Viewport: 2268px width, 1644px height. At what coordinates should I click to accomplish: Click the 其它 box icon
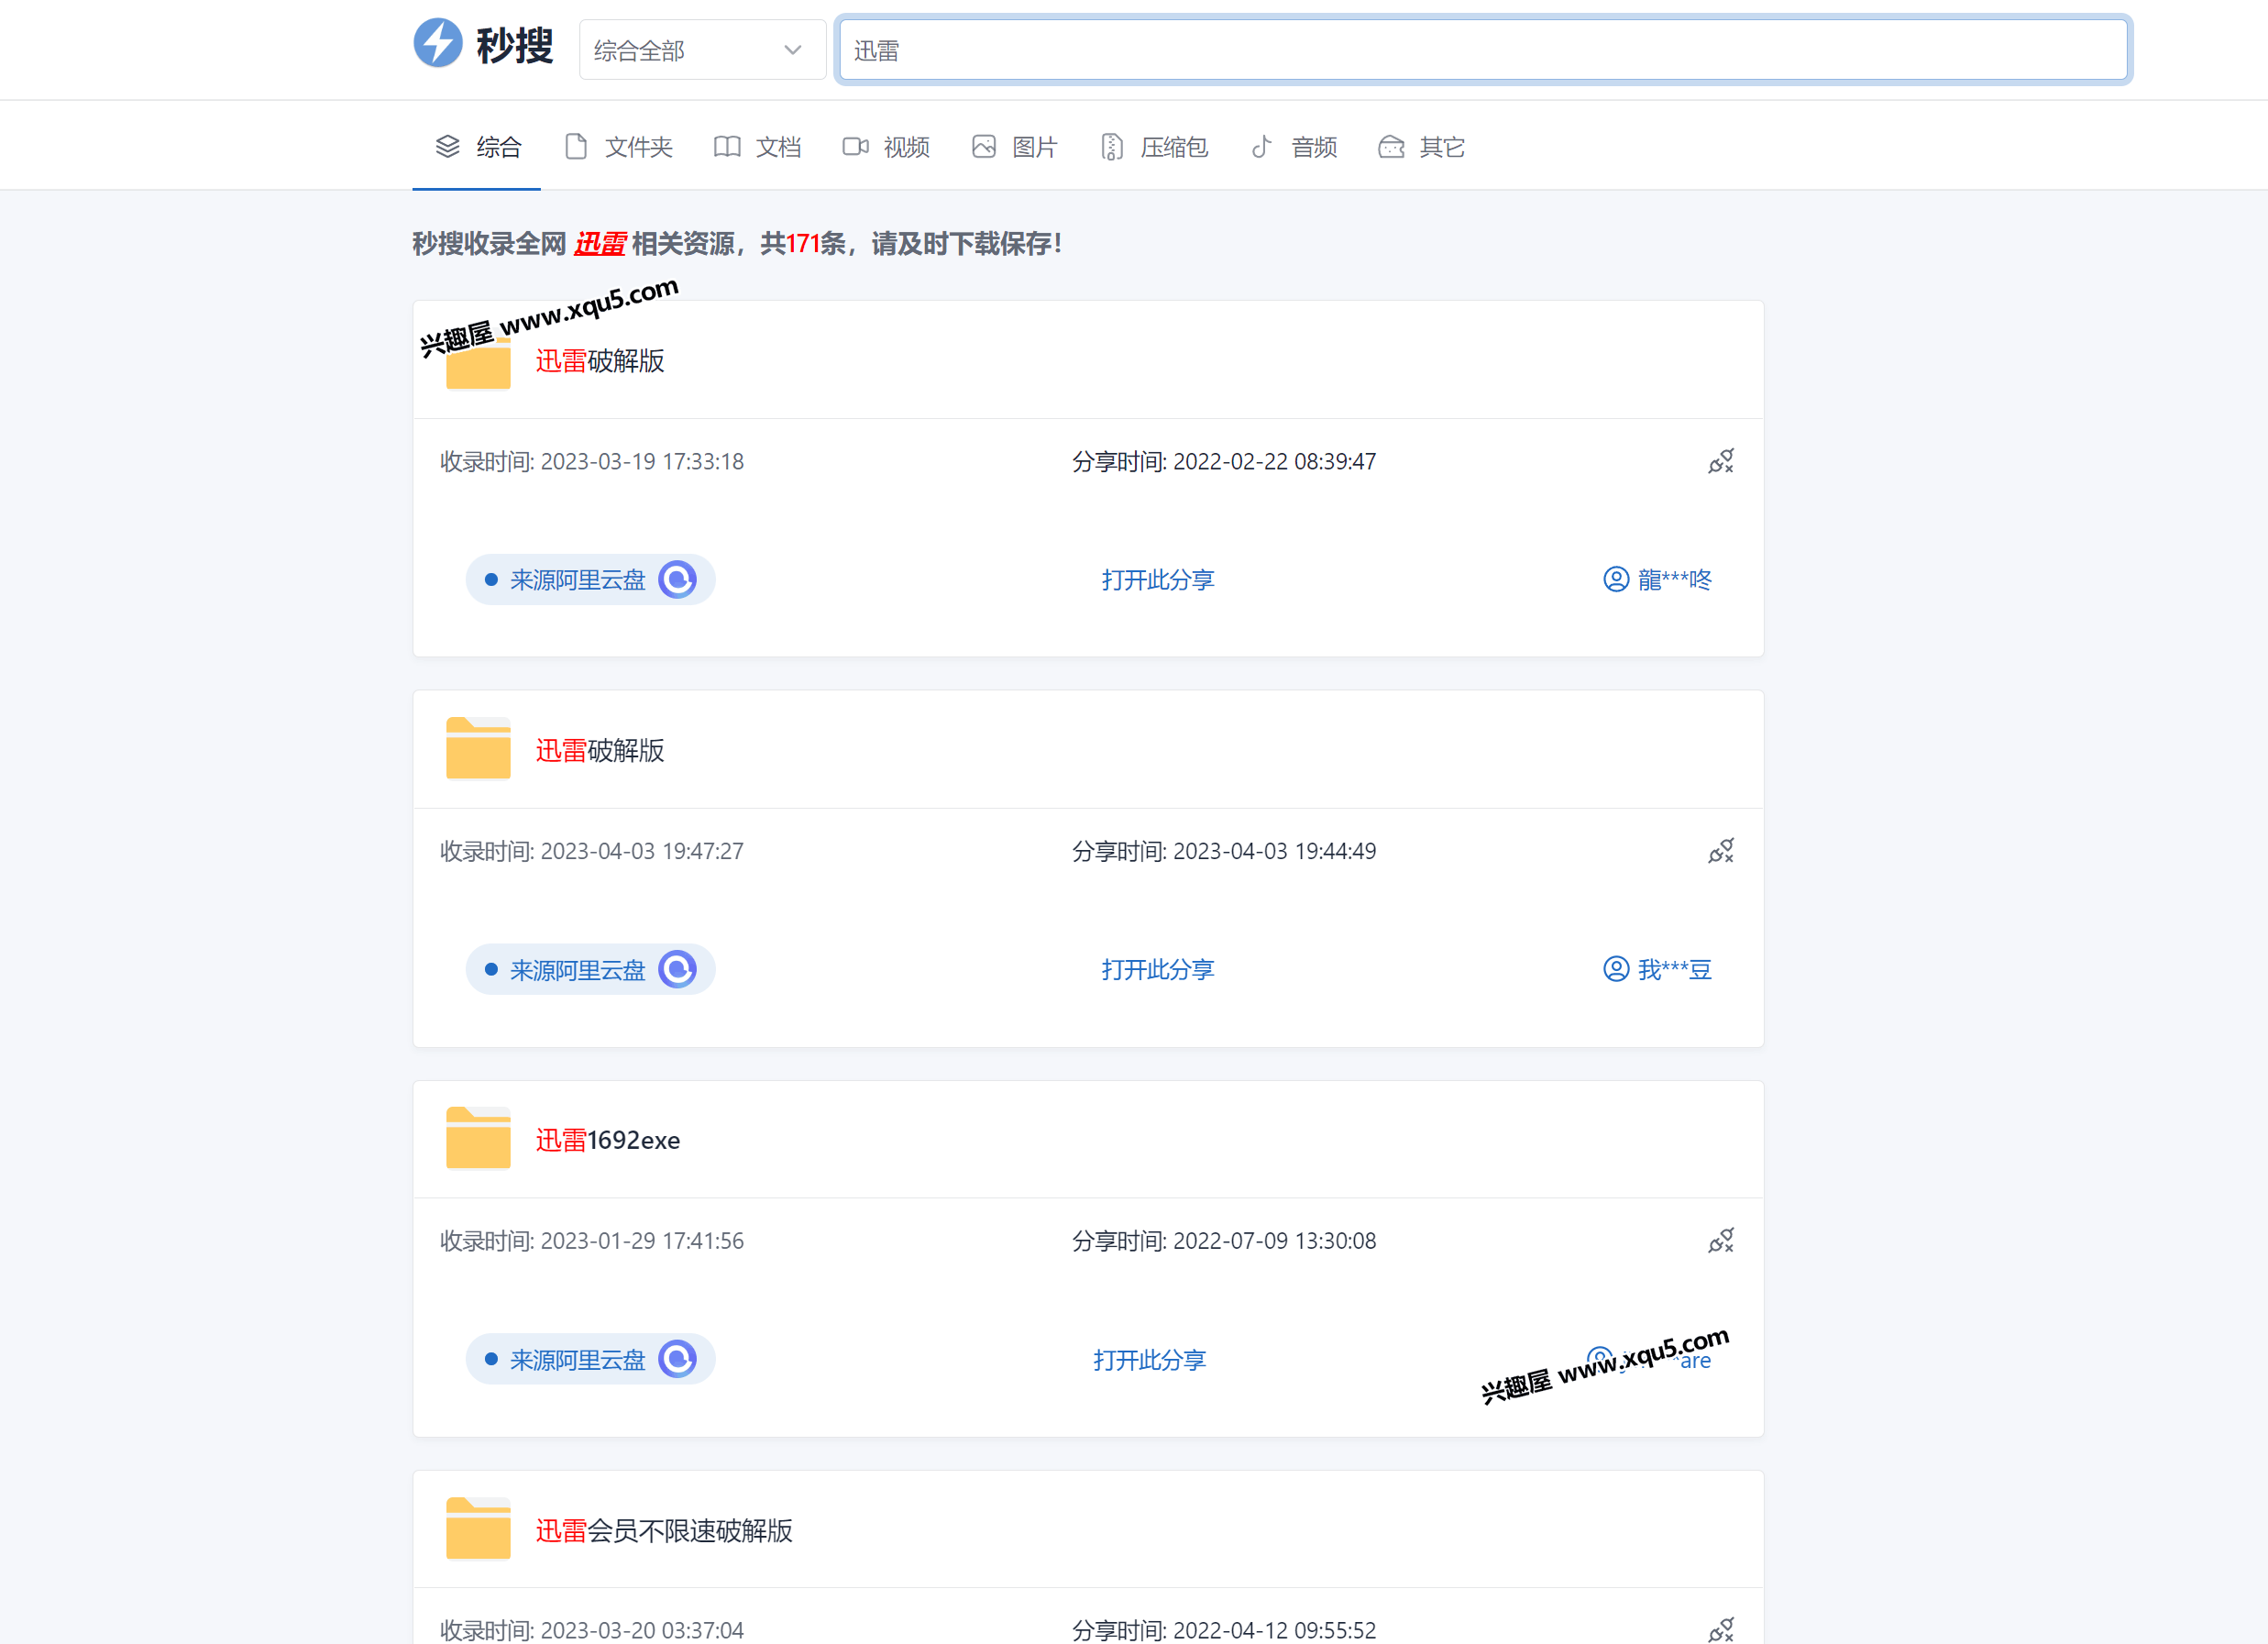click(1391, 147)
